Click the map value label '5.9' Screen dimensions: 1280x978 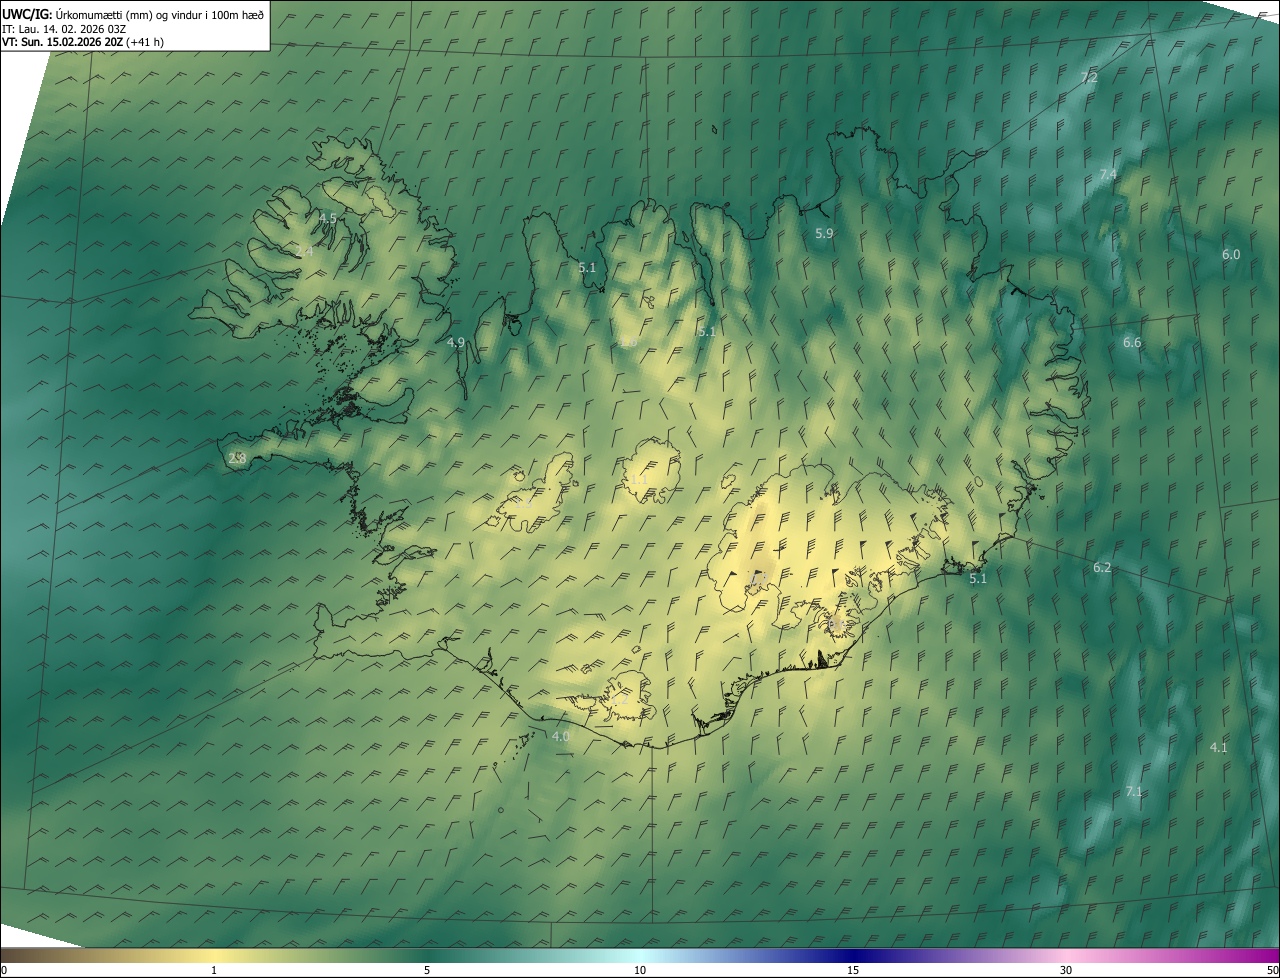point(824,233)
